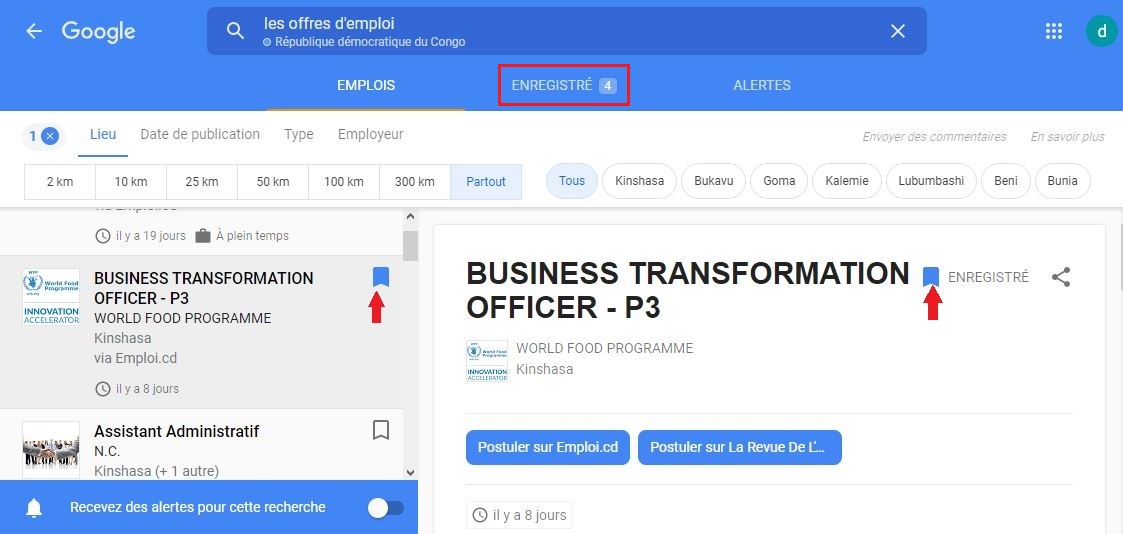Share the Business Transformation Officer job
The image size is (1123, 534).
pyautogui.click(x=1061, y=277)
